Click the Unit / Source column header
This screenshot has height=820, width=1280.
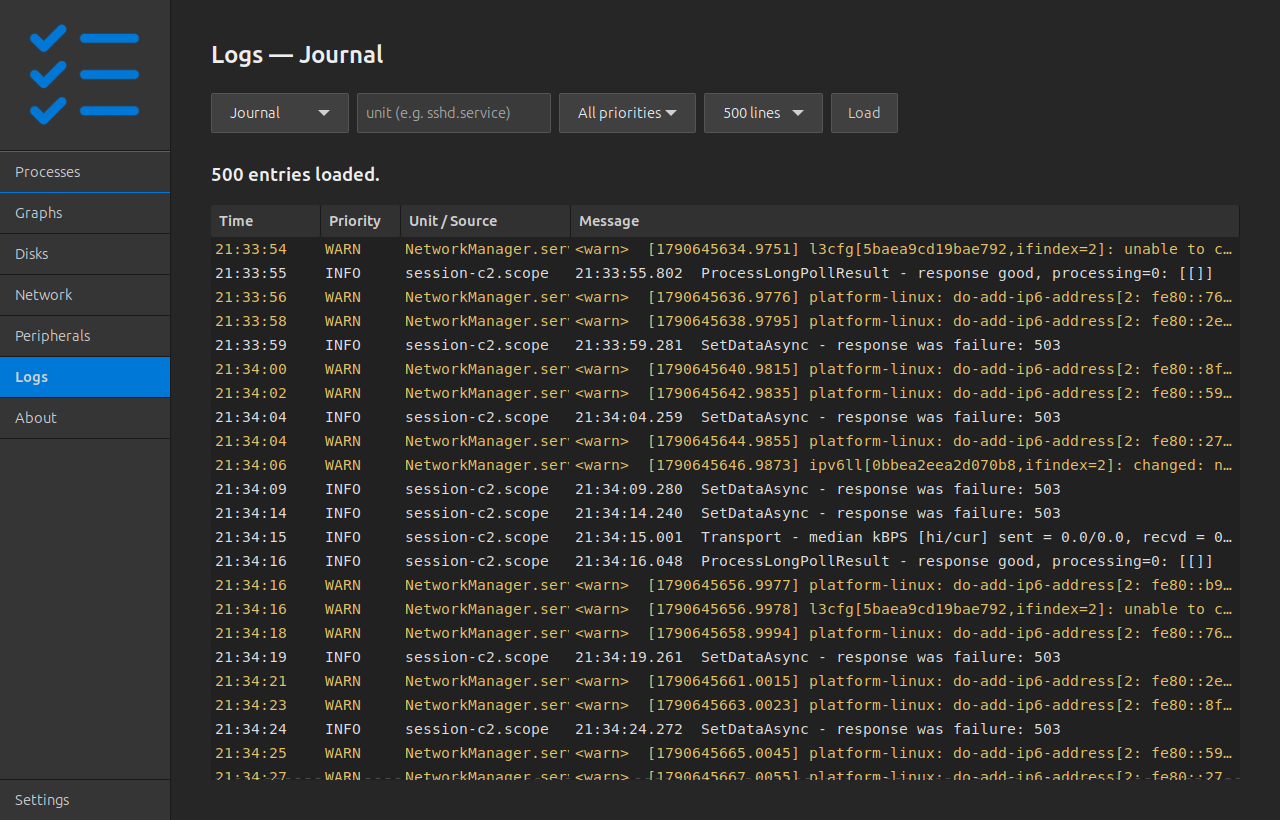pyautogui.click(x=486, y=221)
